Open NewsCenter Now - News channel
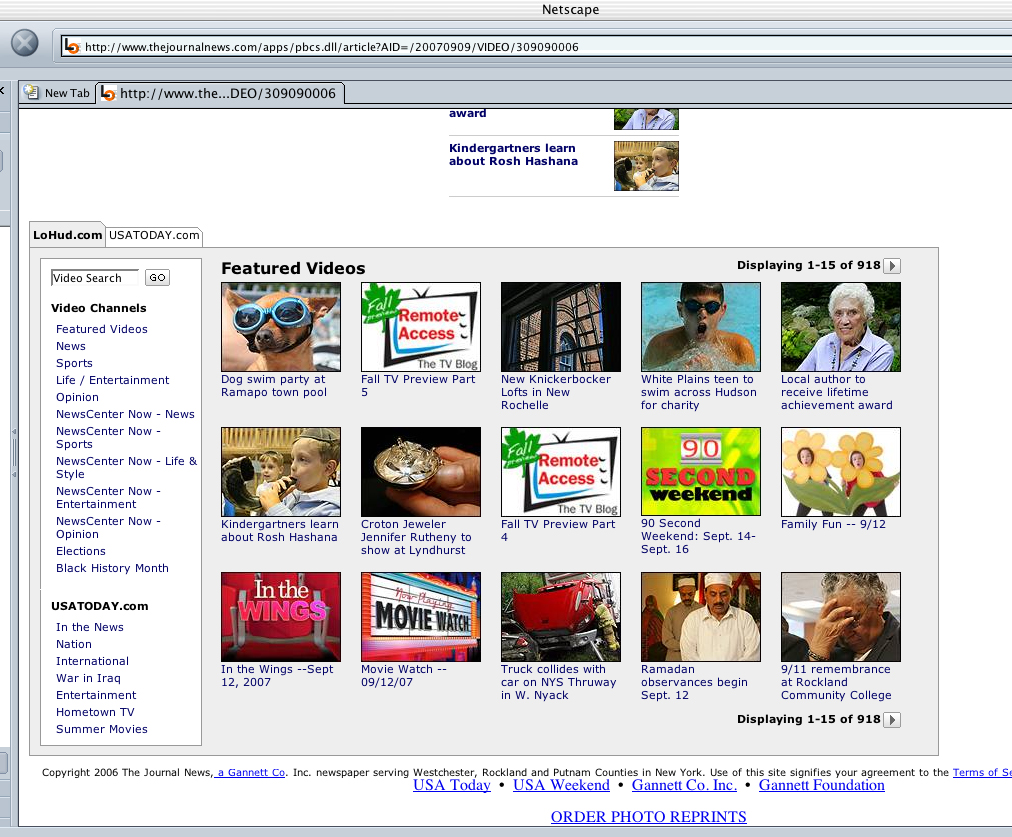The width and height of the screenshot is (1012, 837). 125,414
